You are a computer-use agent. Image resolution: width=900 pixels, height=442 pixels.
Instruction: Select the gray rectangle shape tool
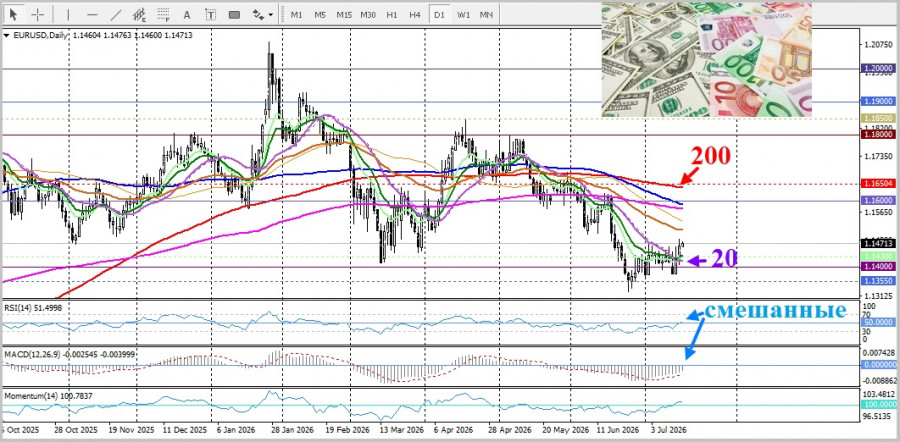pyautogui.click(x=234, y=14)
